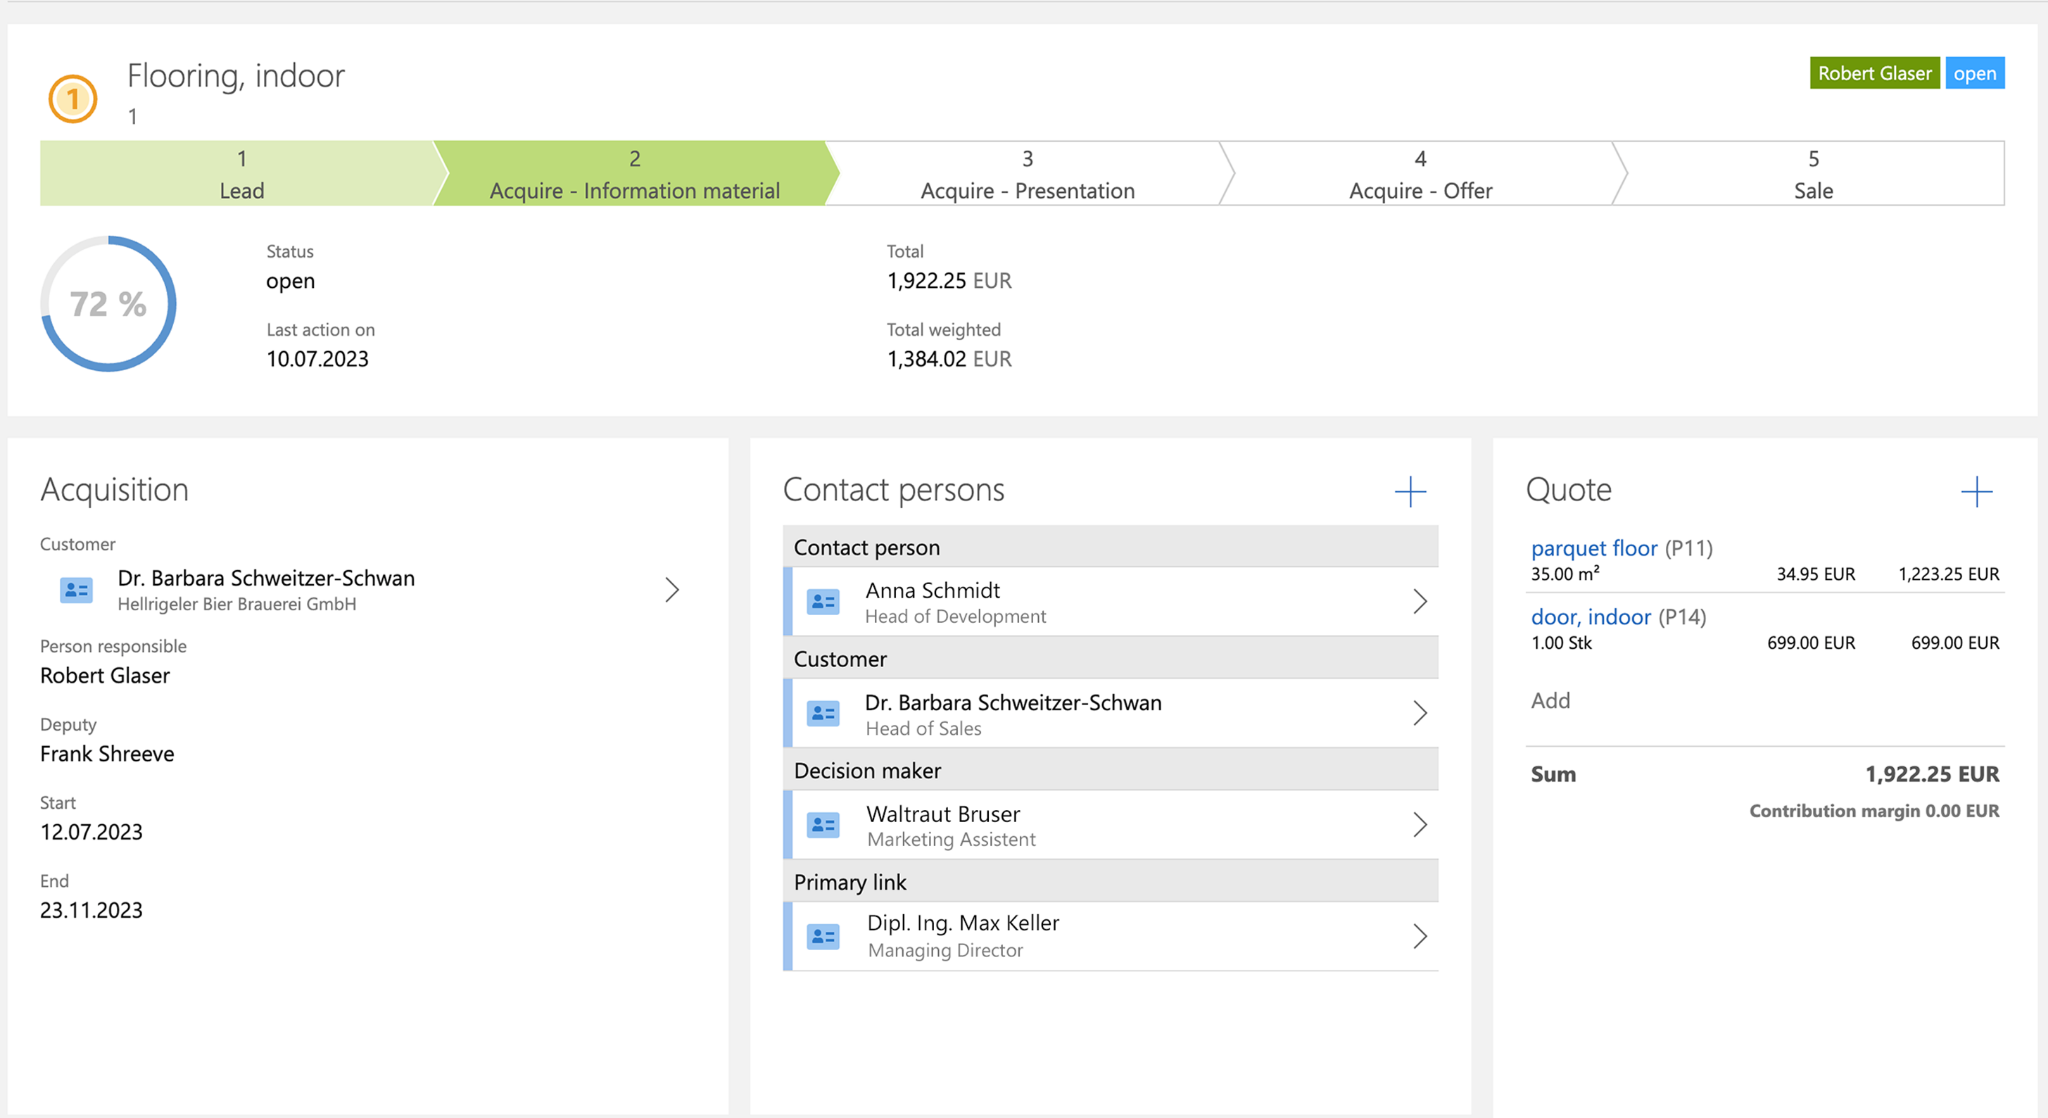The image size is (2048, 1118).
Task: Click the Primary link section header
Action: [1110, 882]
